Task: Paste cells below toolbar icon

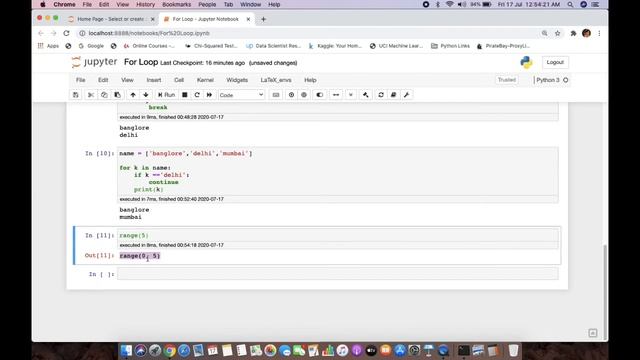Action: pyautogui.click(x=118, y=95)
